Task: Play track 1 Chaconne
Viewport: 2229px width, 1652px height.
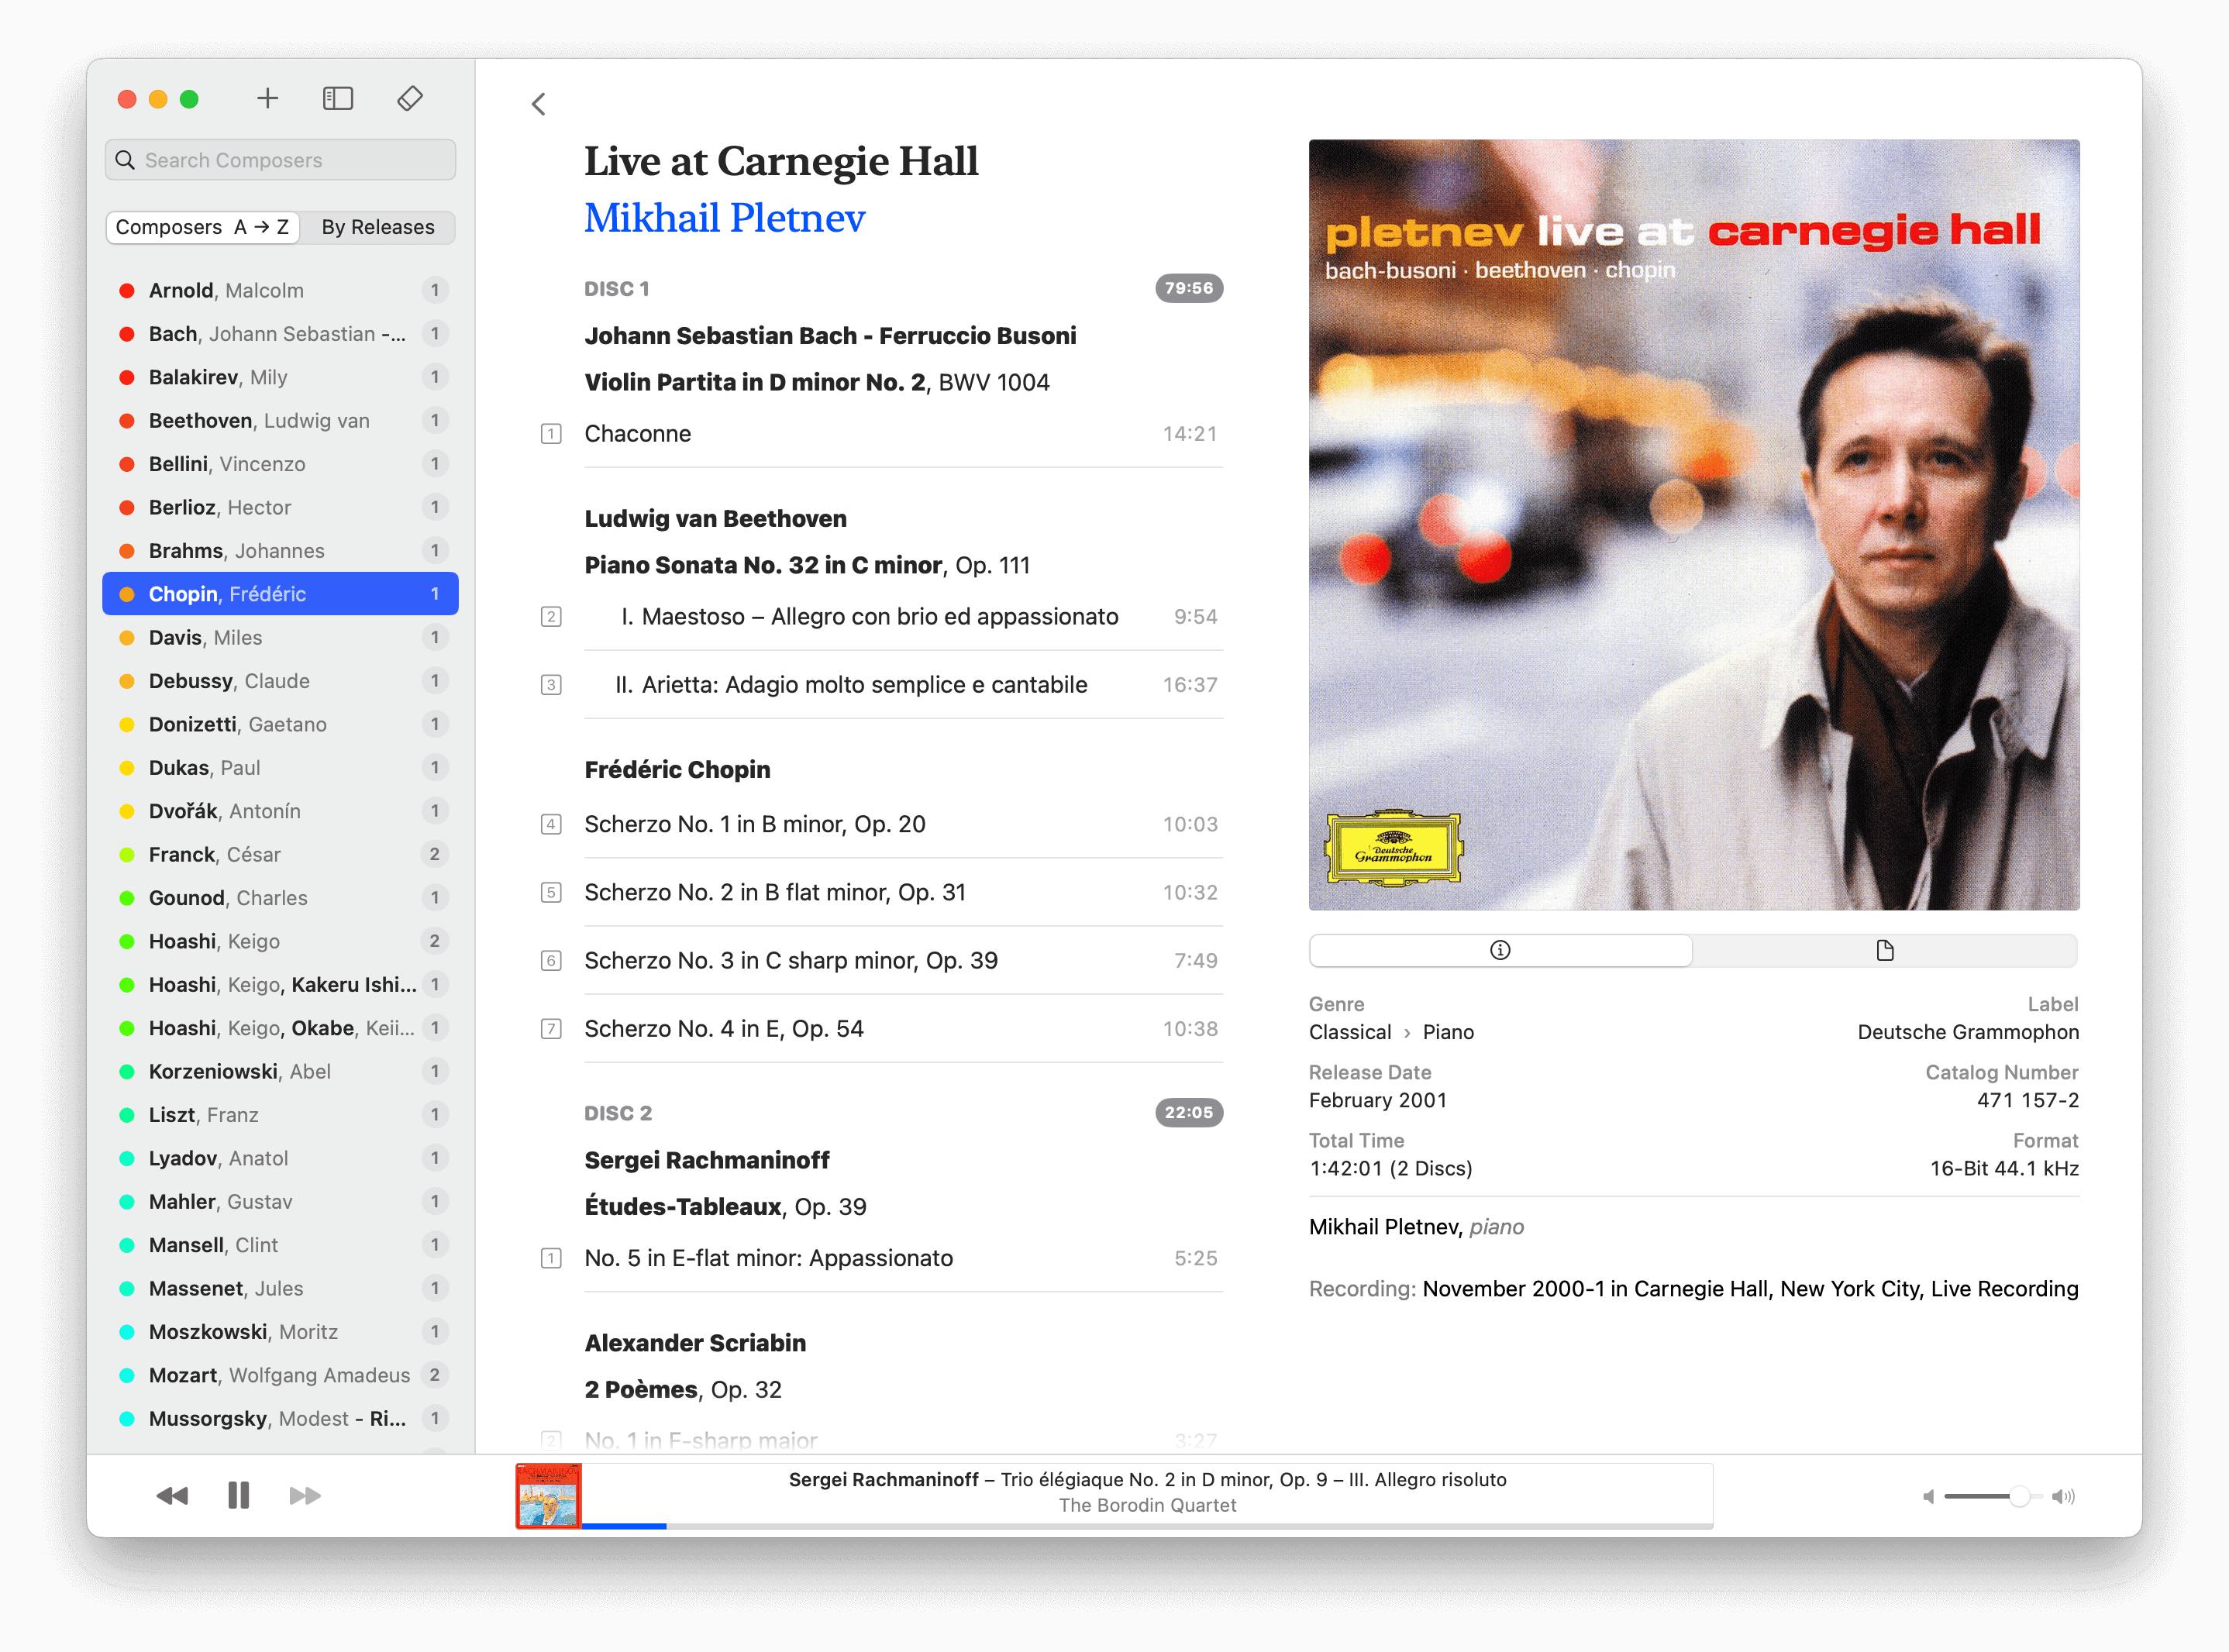Action: pyautogui.click(x=637, y=434)
